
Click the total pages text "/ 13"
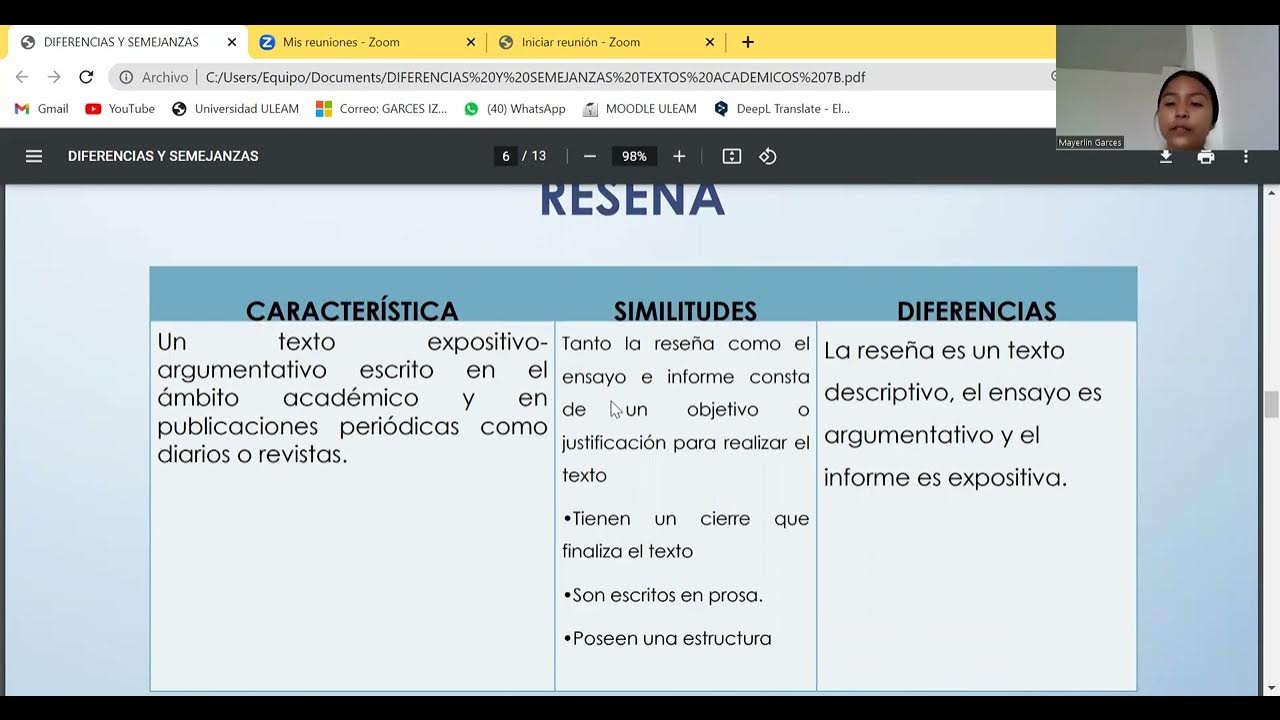click(534, 156)
